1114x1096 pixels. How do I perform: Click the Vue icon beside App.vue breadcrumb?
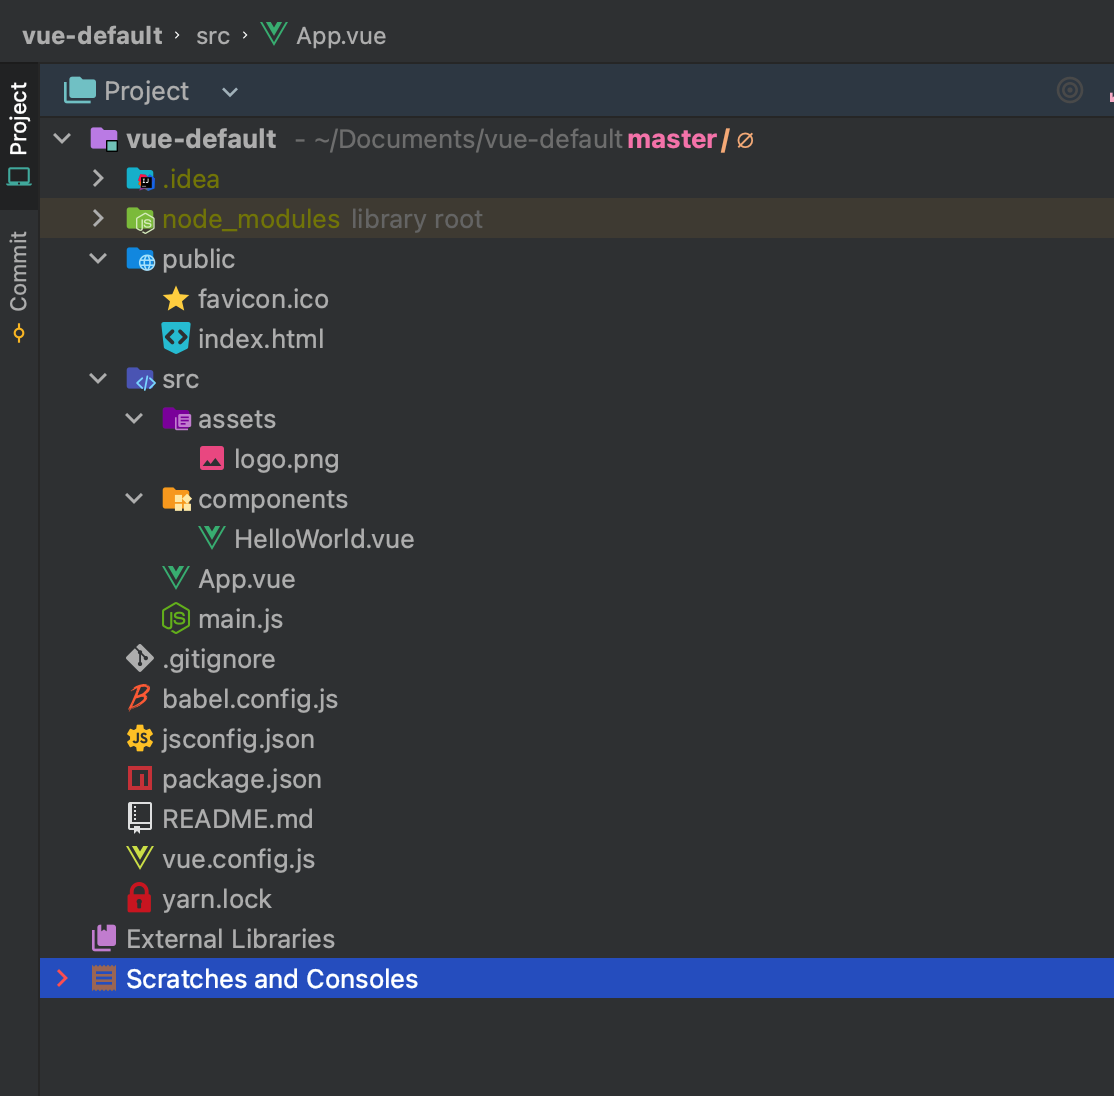(273, 34)
